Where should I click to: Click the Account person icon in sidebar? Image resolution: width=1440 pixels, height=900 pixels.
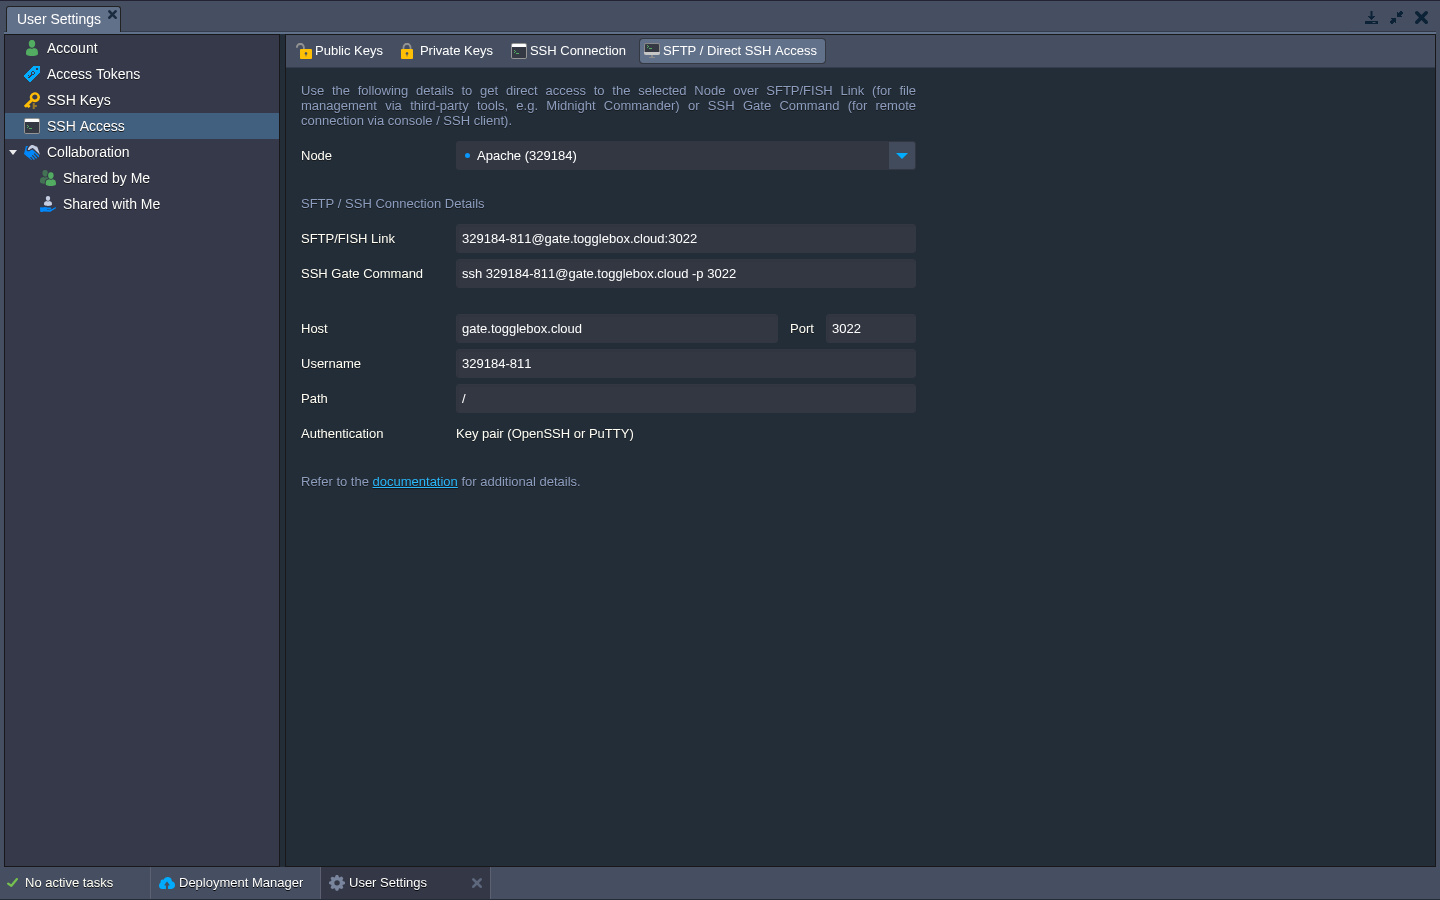[32, 48]
